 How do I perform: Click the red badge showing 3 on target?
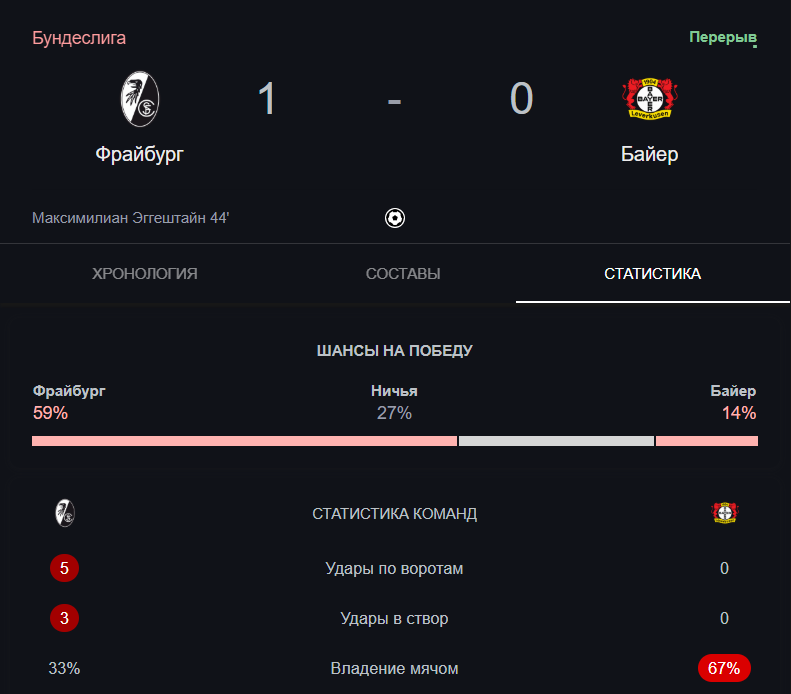pos(64,618)
